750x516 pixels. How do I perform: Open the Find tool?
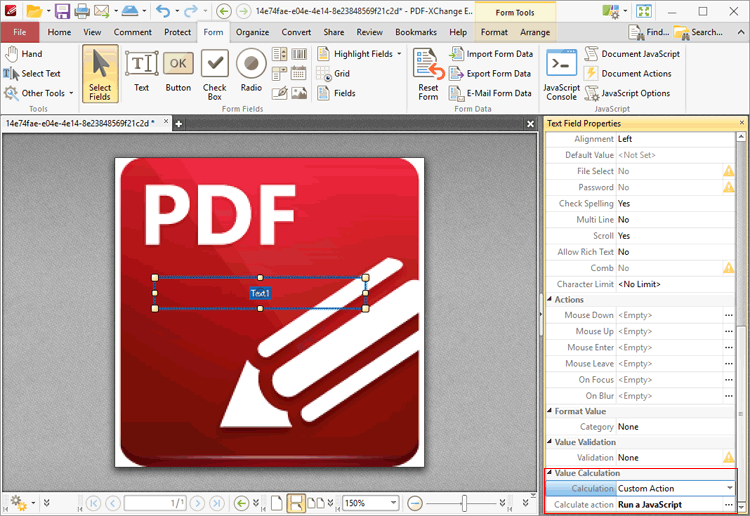[649, 32]
